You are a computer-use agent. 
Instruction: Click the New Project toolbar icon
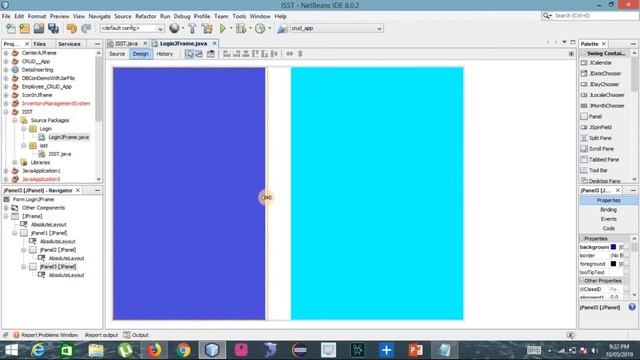pos(24,28)
